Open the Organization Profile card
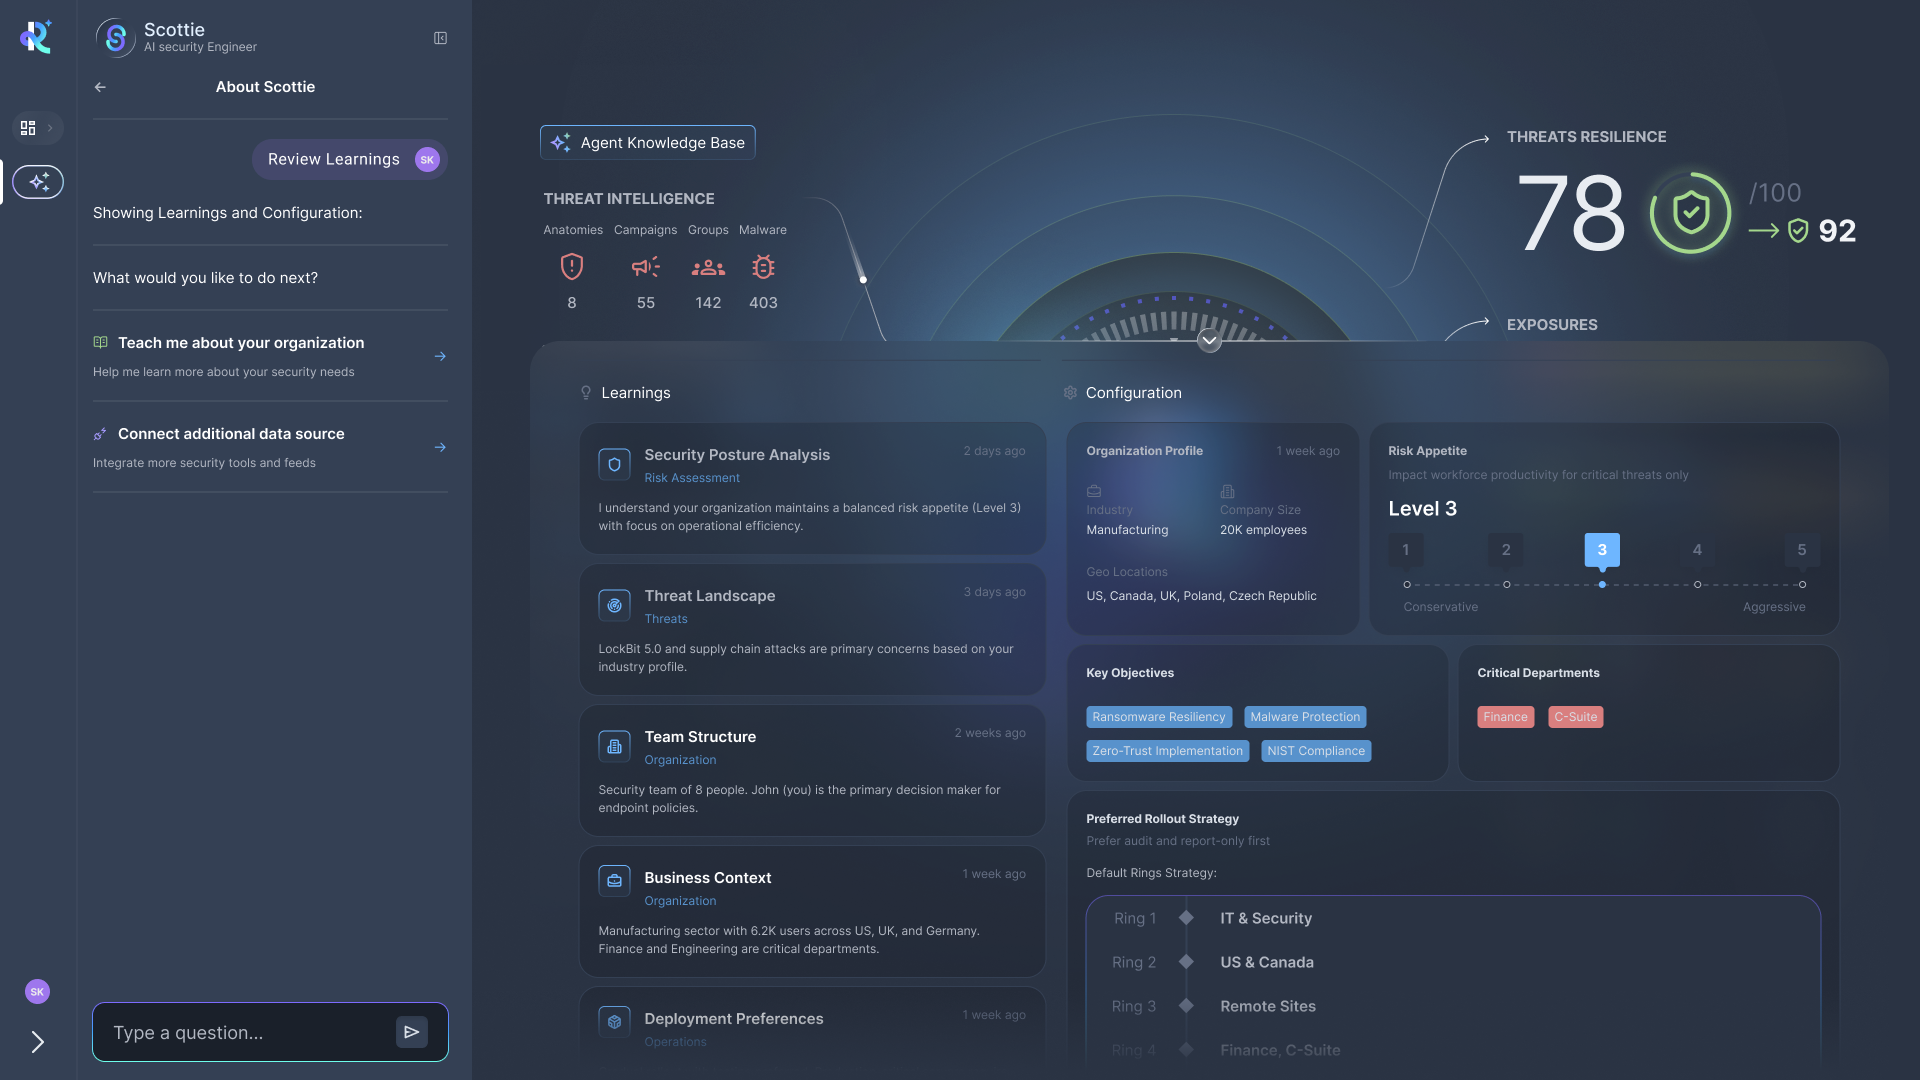 click(x=1213, y=528)
